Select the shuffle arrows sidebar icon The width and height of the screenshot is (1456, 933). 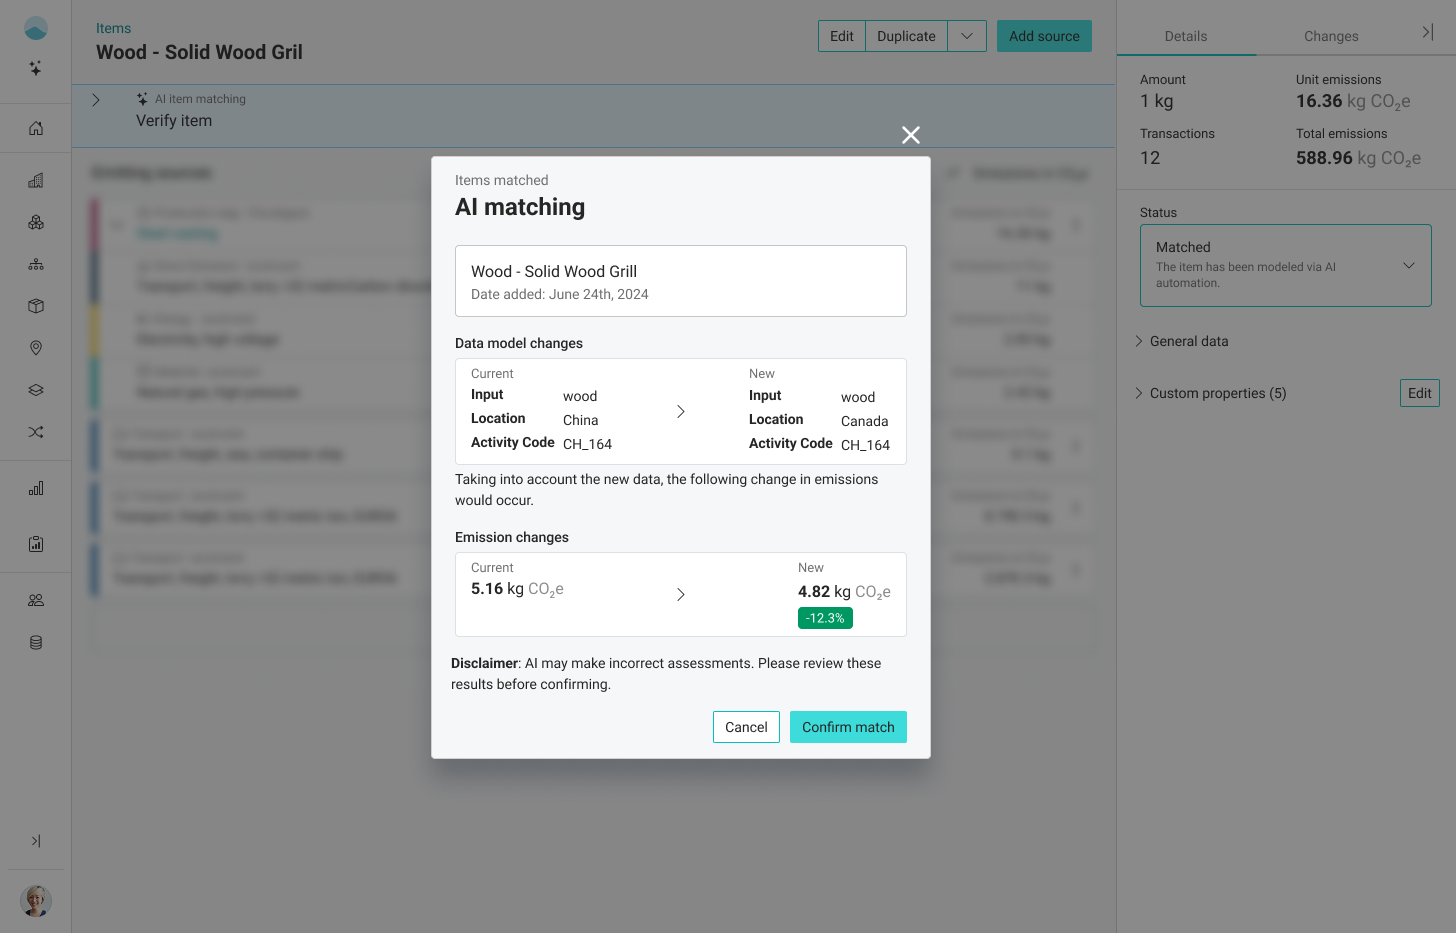[x=36, y=432]
